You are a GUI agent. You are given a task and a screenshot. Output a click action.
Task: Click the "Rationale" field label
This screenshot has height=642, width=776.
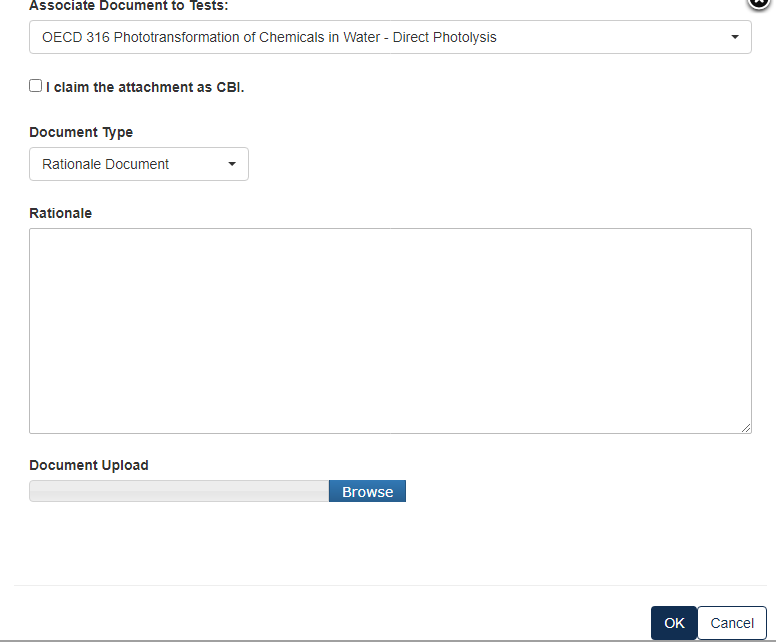pyautogui.click(x=61, y=213)
